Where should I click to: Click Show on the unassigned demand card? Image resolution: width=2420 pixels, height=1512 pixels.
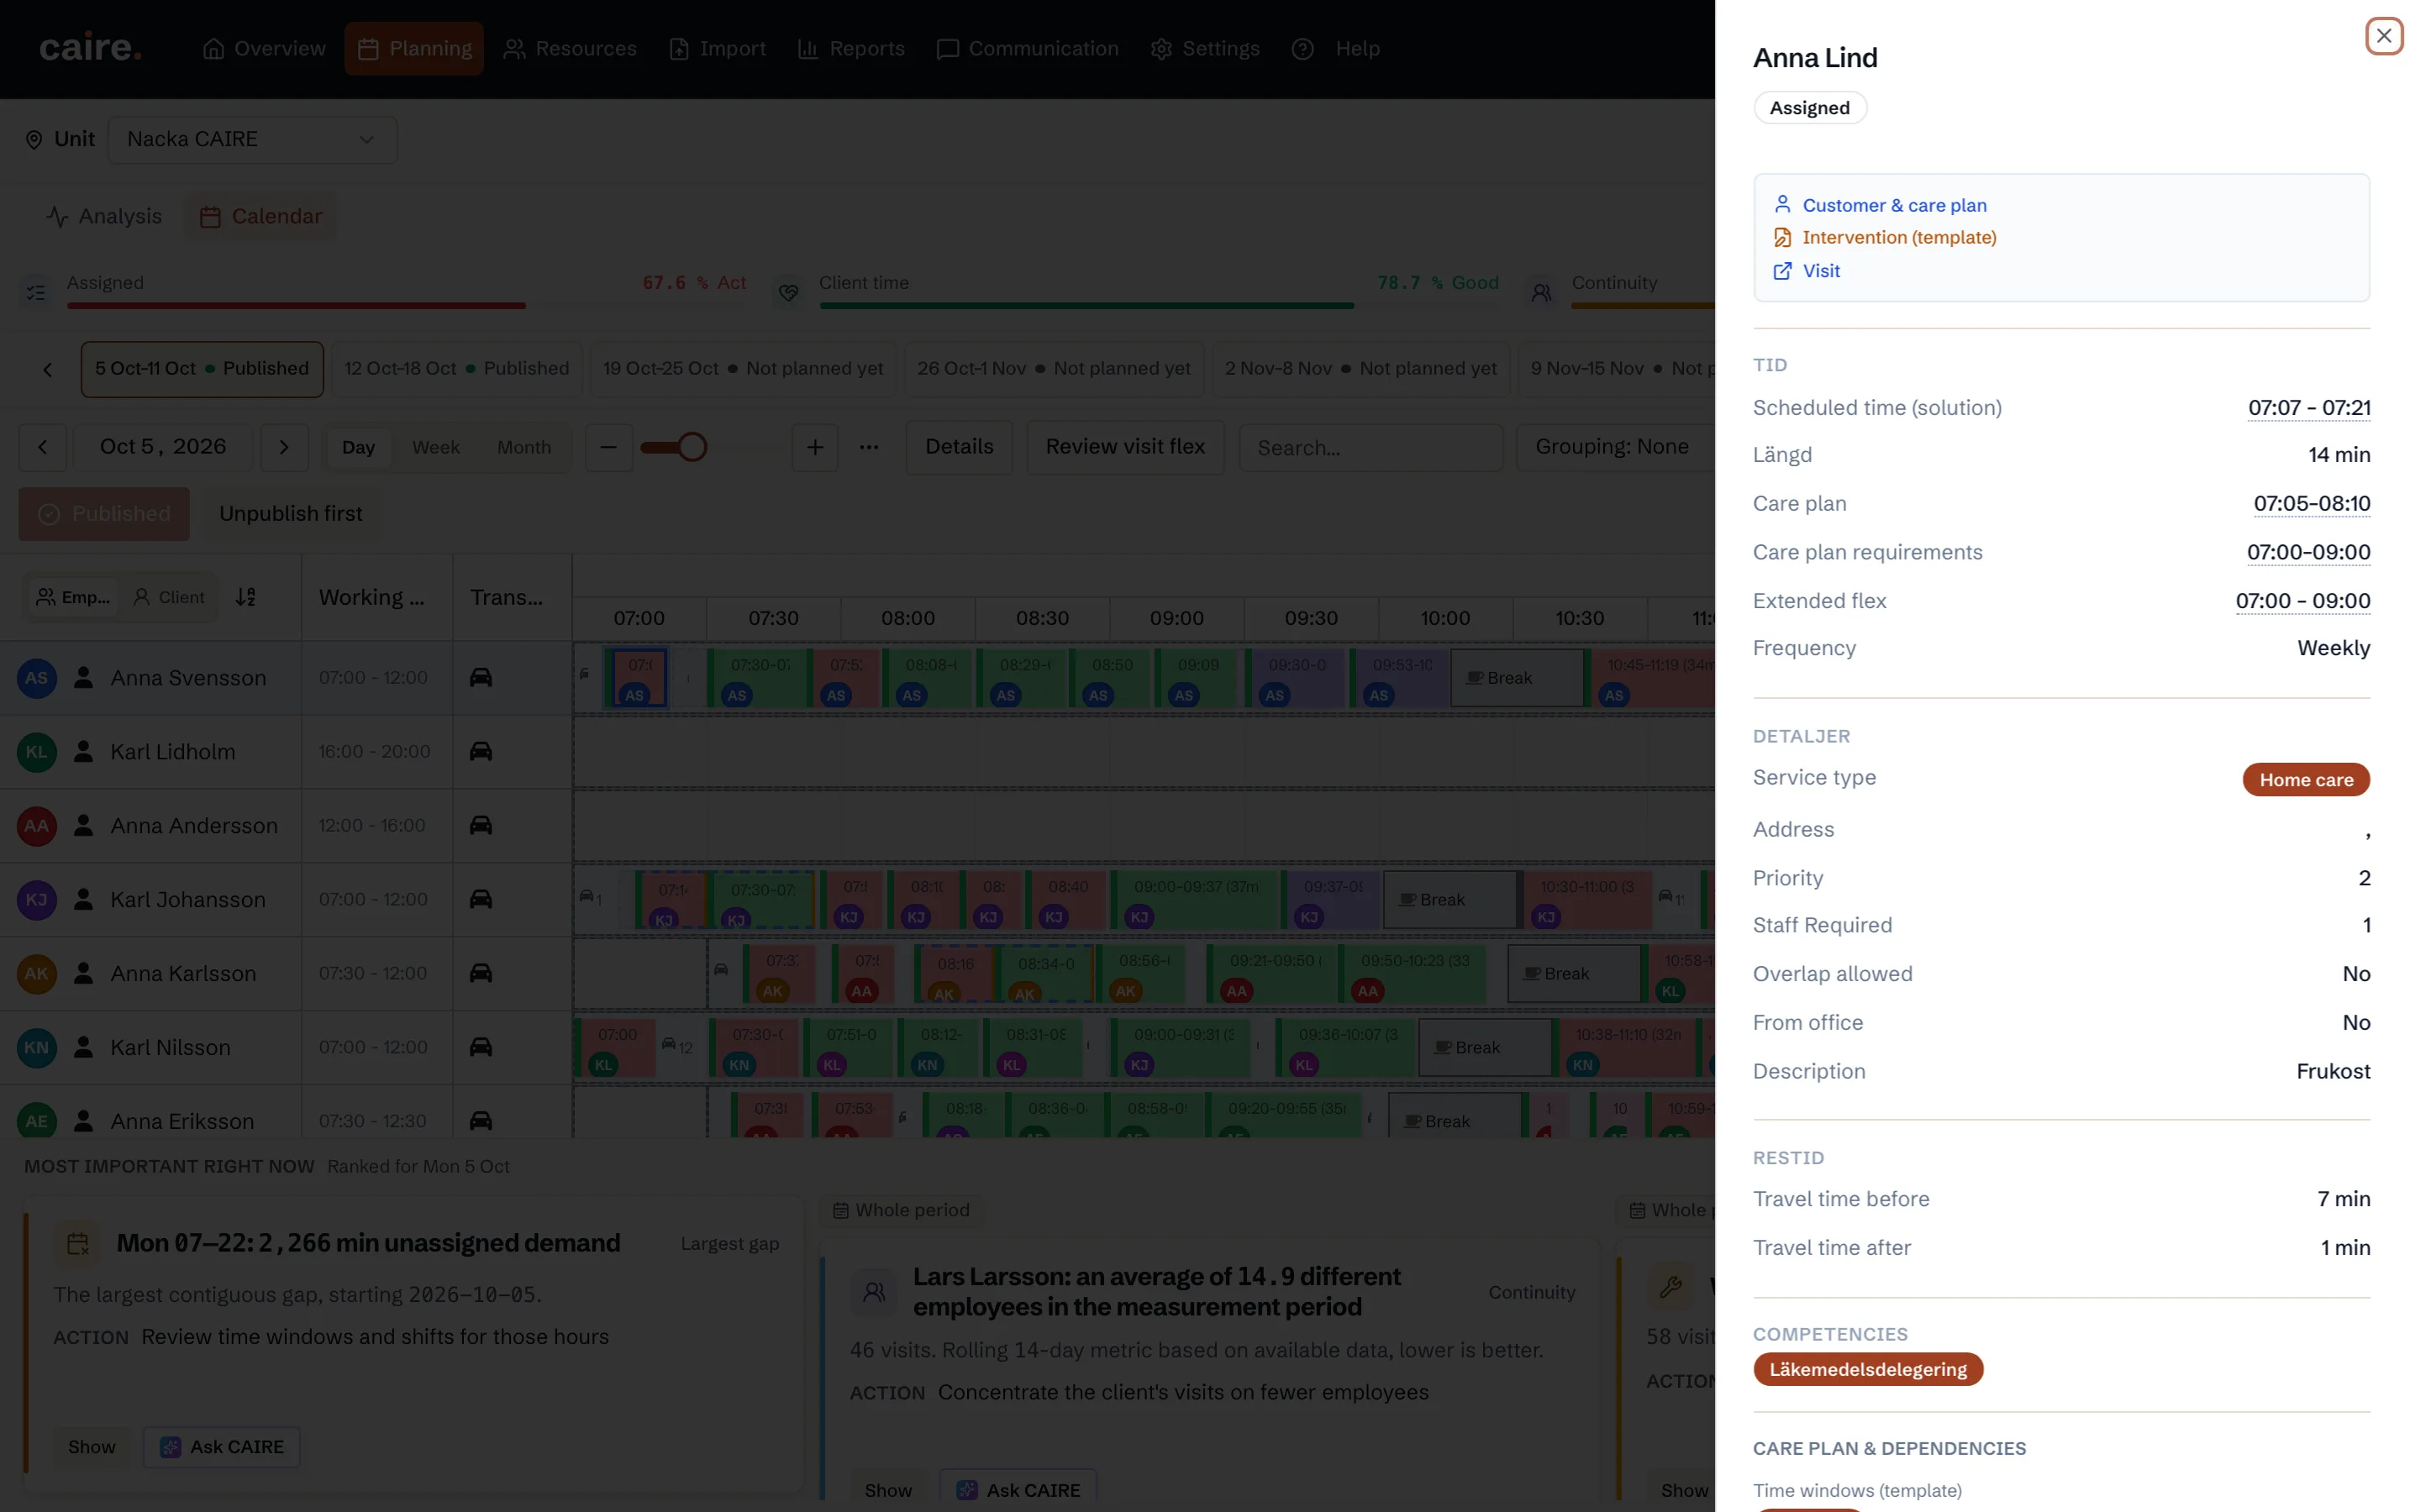[x=92, y=1447]
